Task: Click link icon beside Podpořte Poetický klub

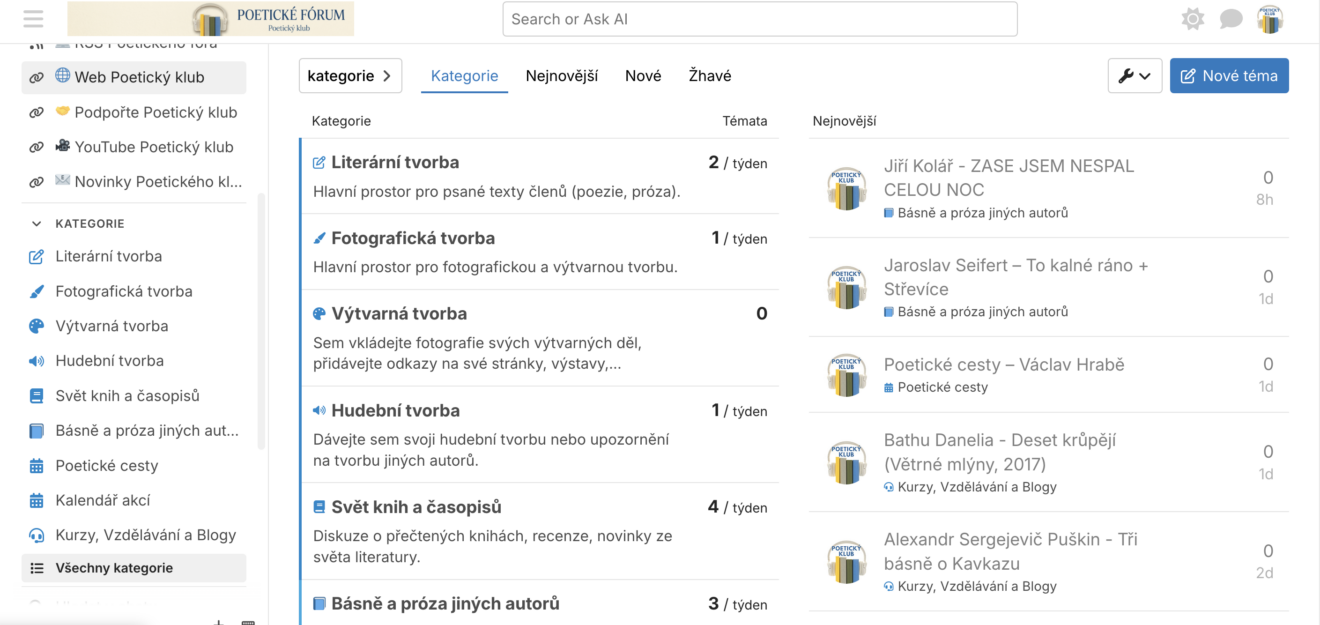Action: (36, 113)
